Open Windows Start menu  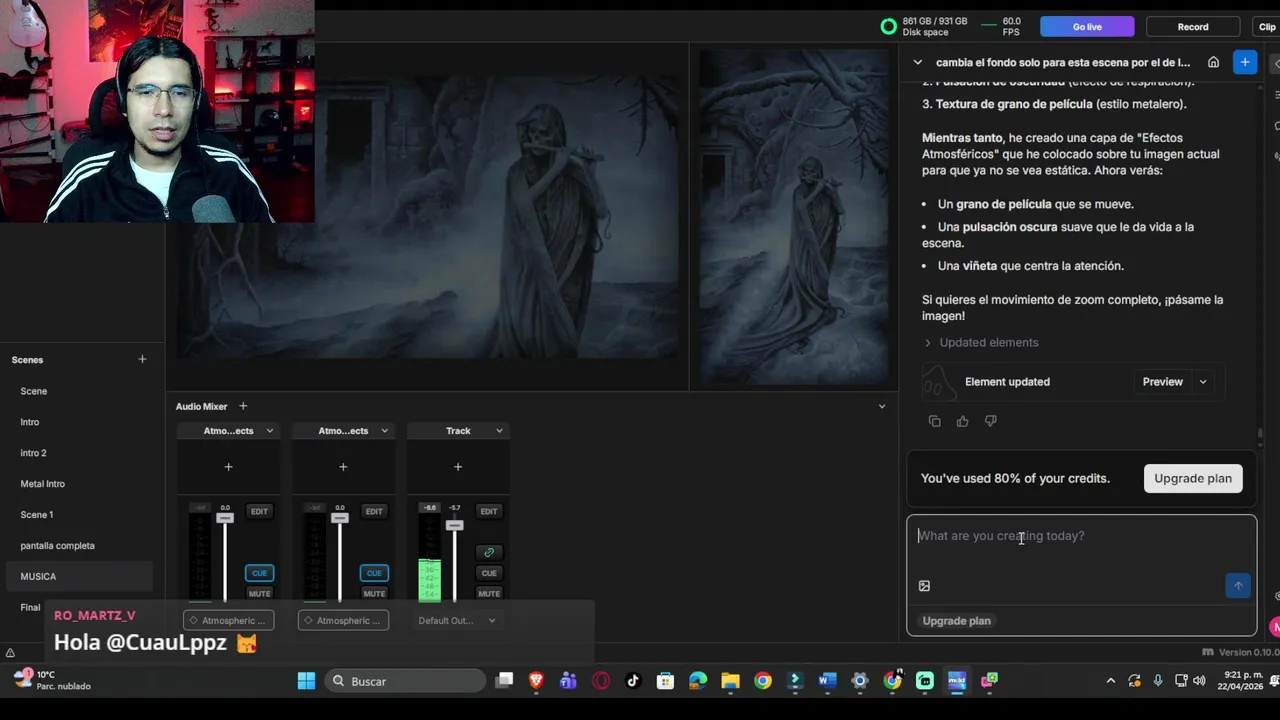point(306,681)
